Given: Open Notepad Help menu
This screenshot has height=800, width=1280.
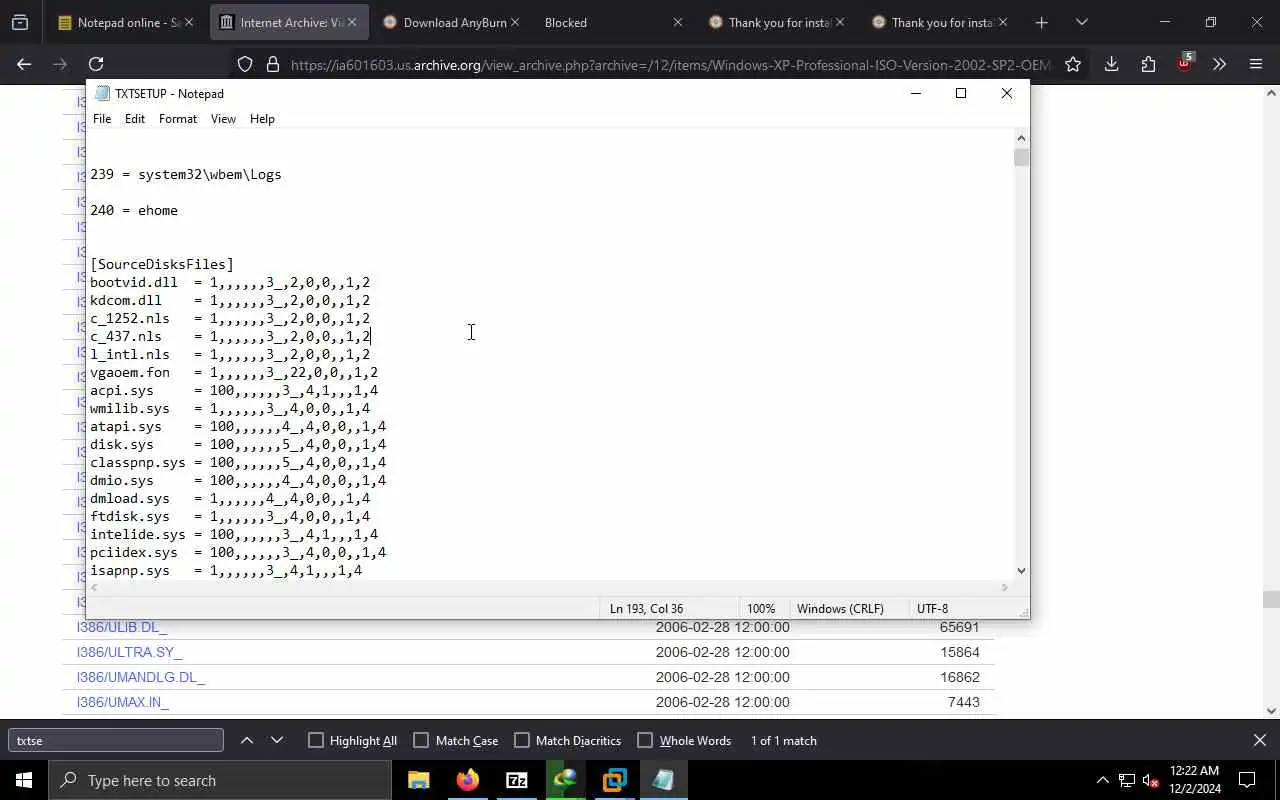Looking at the screenshot, I should pos(262,118).
